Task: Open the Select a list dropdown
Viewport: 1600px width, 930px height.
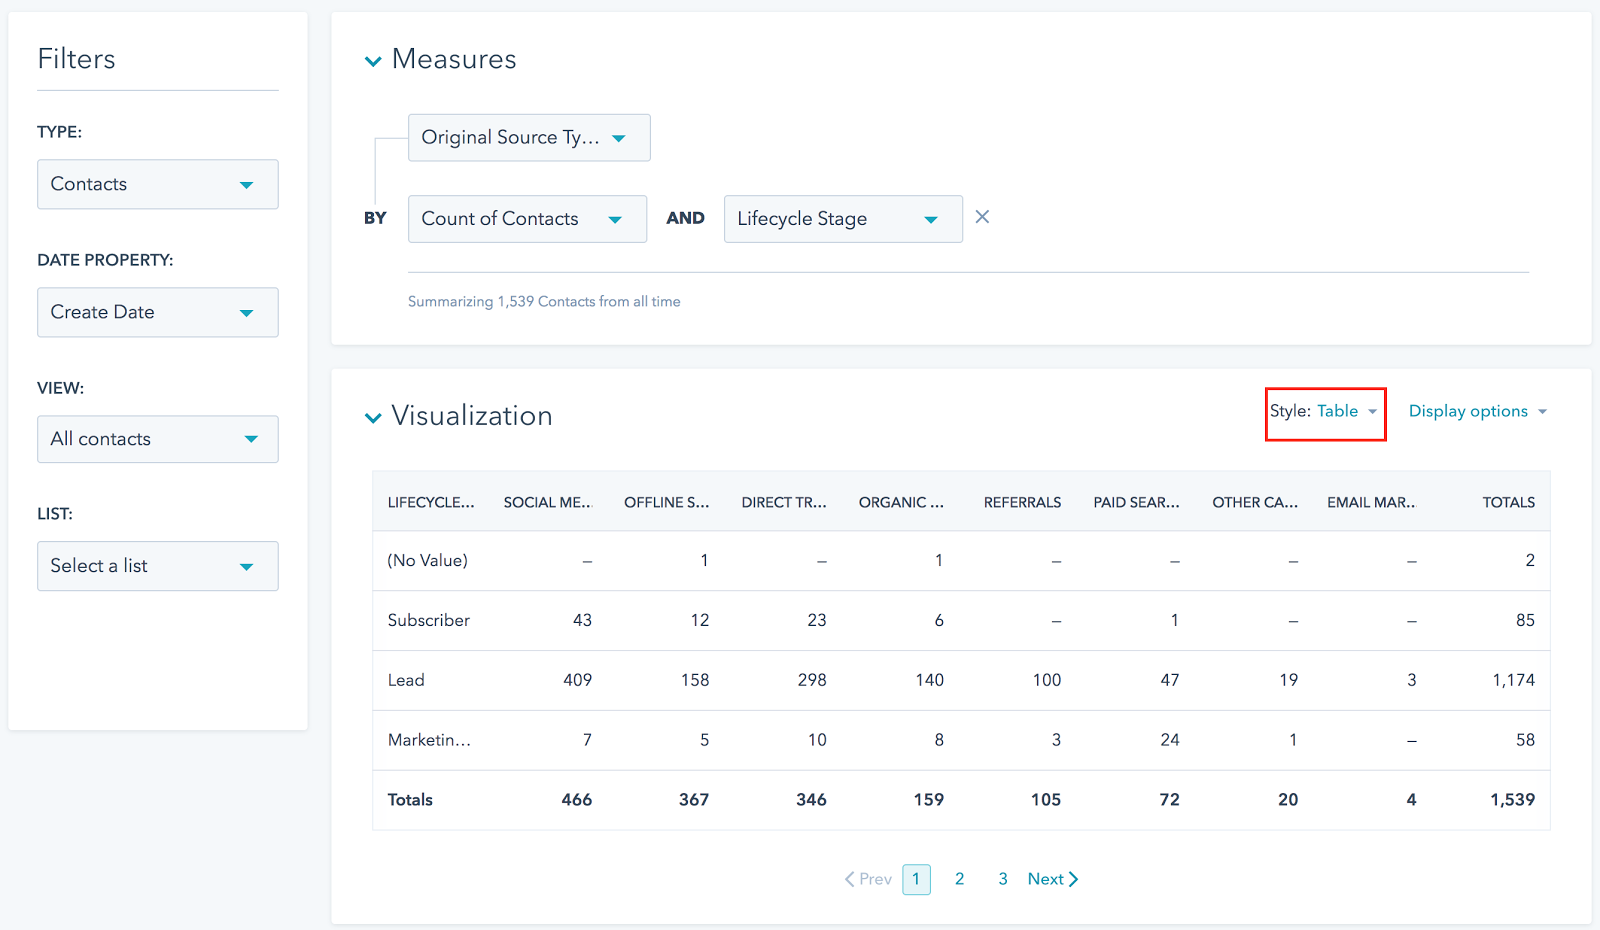Action: click(157, 566)
